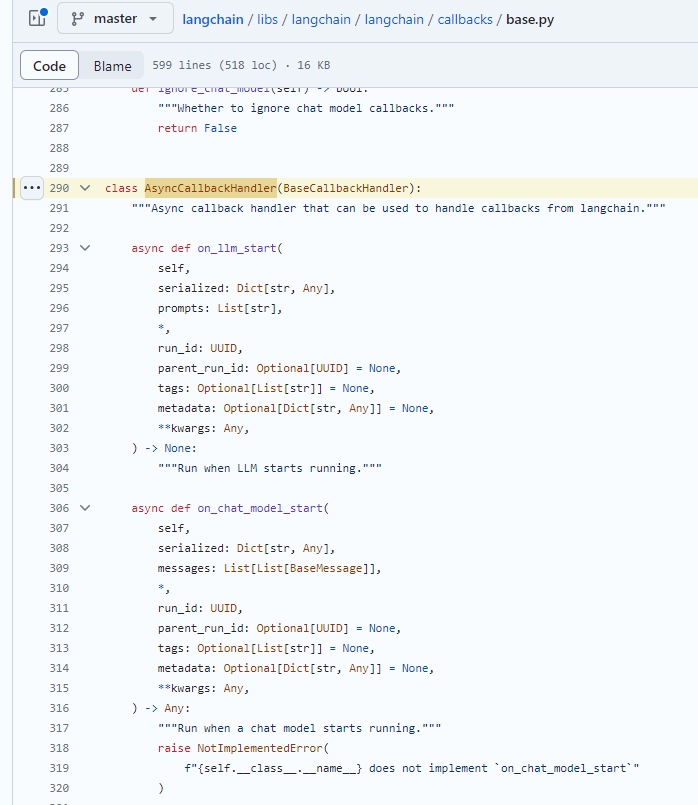Switch to the Code tab
698x805 pixels.
pyautogui.click(x=49, y=66)
